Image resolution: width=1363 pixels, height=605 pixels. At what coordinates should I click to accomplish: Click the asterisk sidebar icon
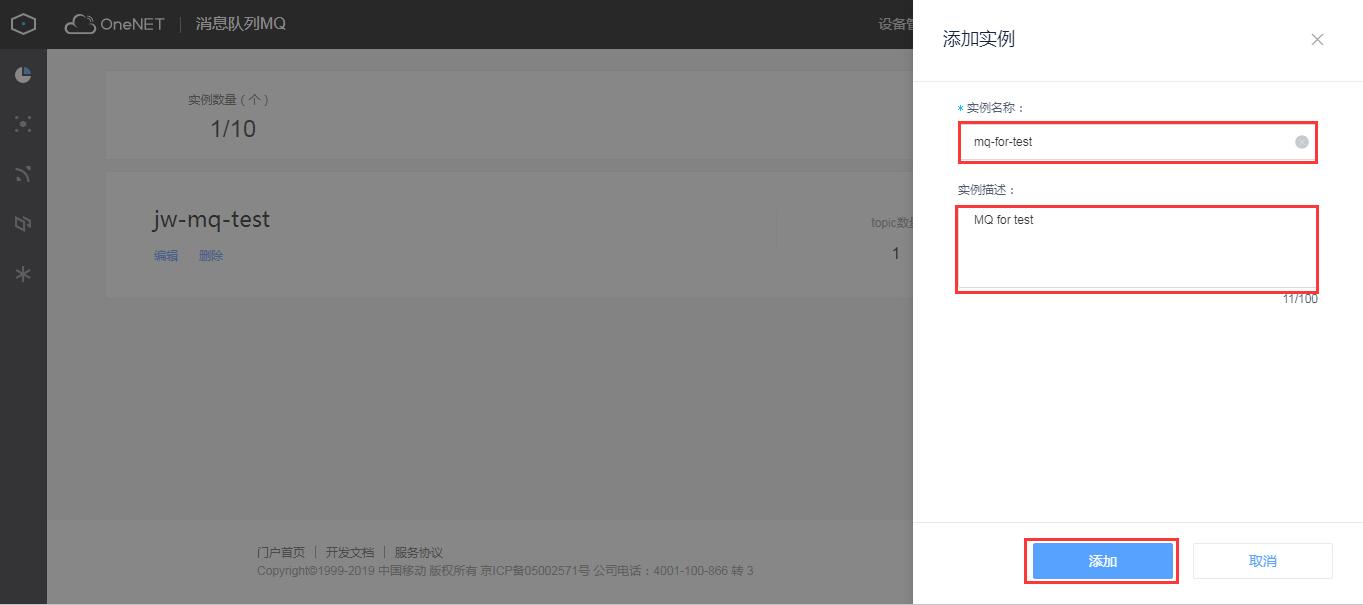point(23,273)
